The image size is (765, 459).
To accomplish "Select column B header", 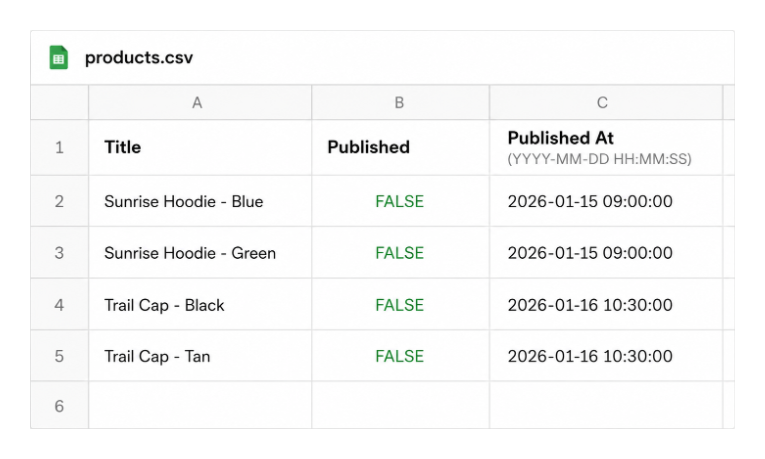I will [401, 102].
